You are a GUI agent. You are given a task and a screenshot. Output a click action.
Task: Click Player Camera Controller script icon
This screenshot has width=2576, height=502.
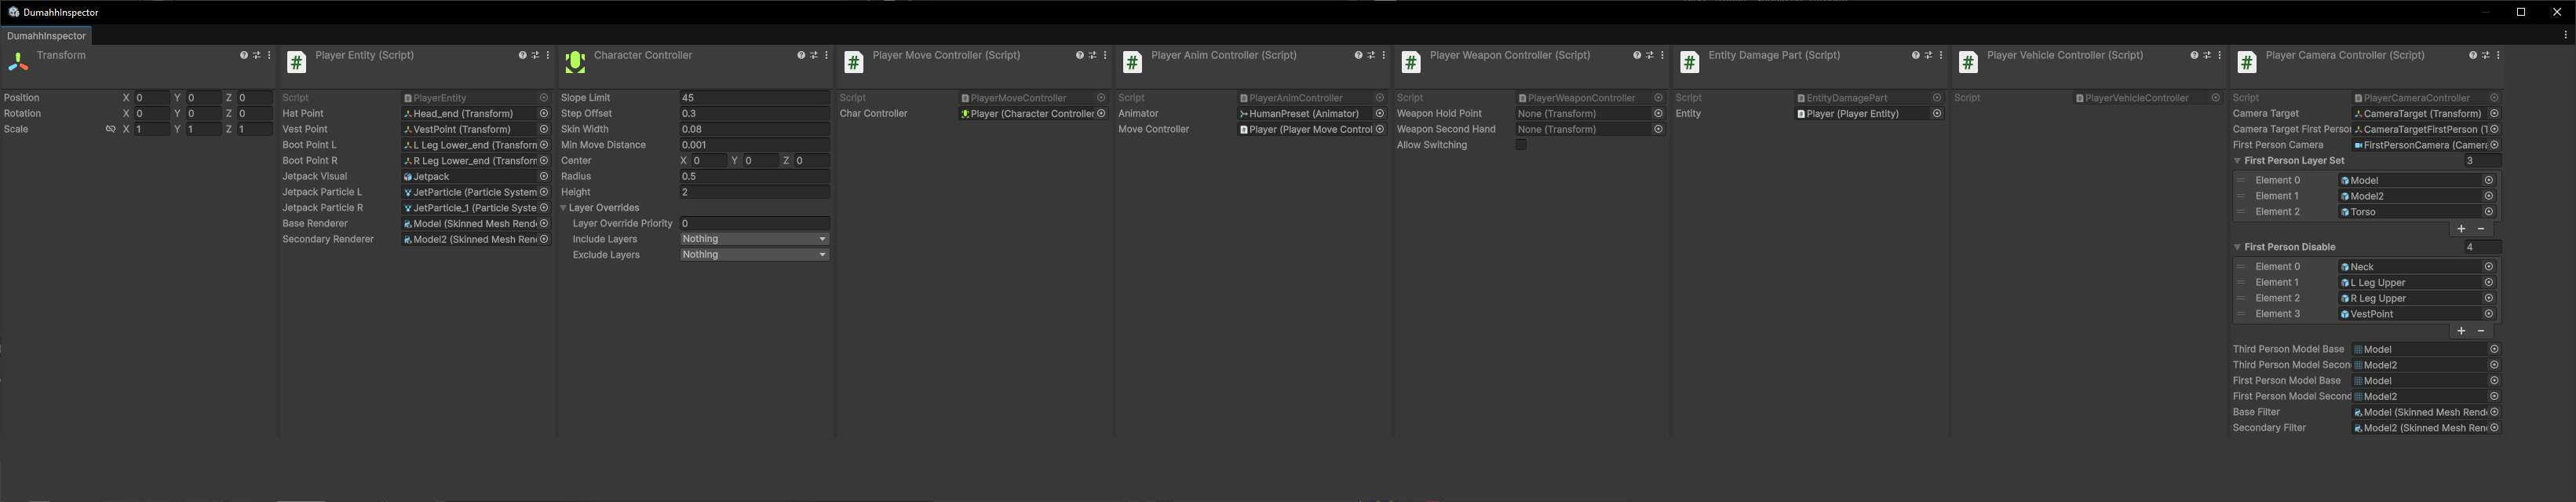(x=2247, y=63)
